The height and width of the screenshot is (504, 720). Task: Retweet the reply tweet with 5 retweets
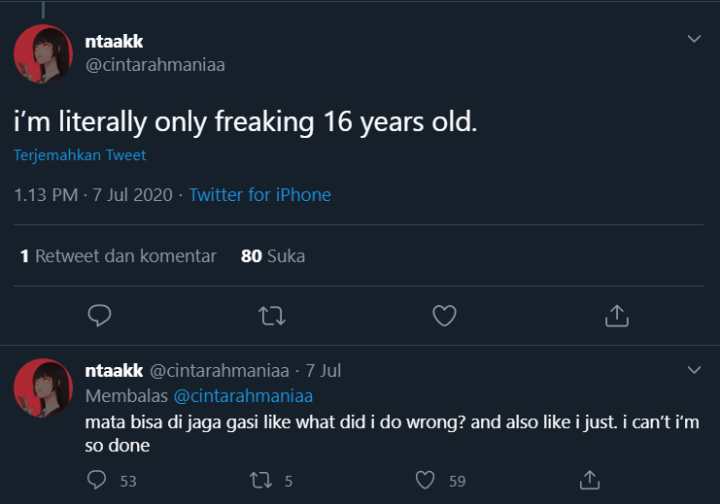coord(262,480)
